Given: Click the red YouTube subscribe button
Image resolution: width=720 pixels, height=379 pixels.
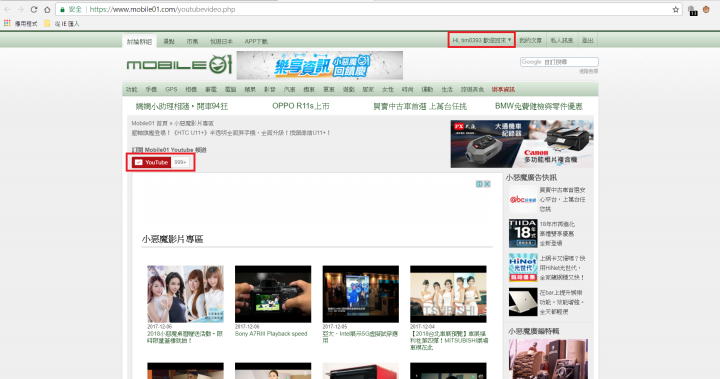Looking at the screenshot, I should (152, 162).
